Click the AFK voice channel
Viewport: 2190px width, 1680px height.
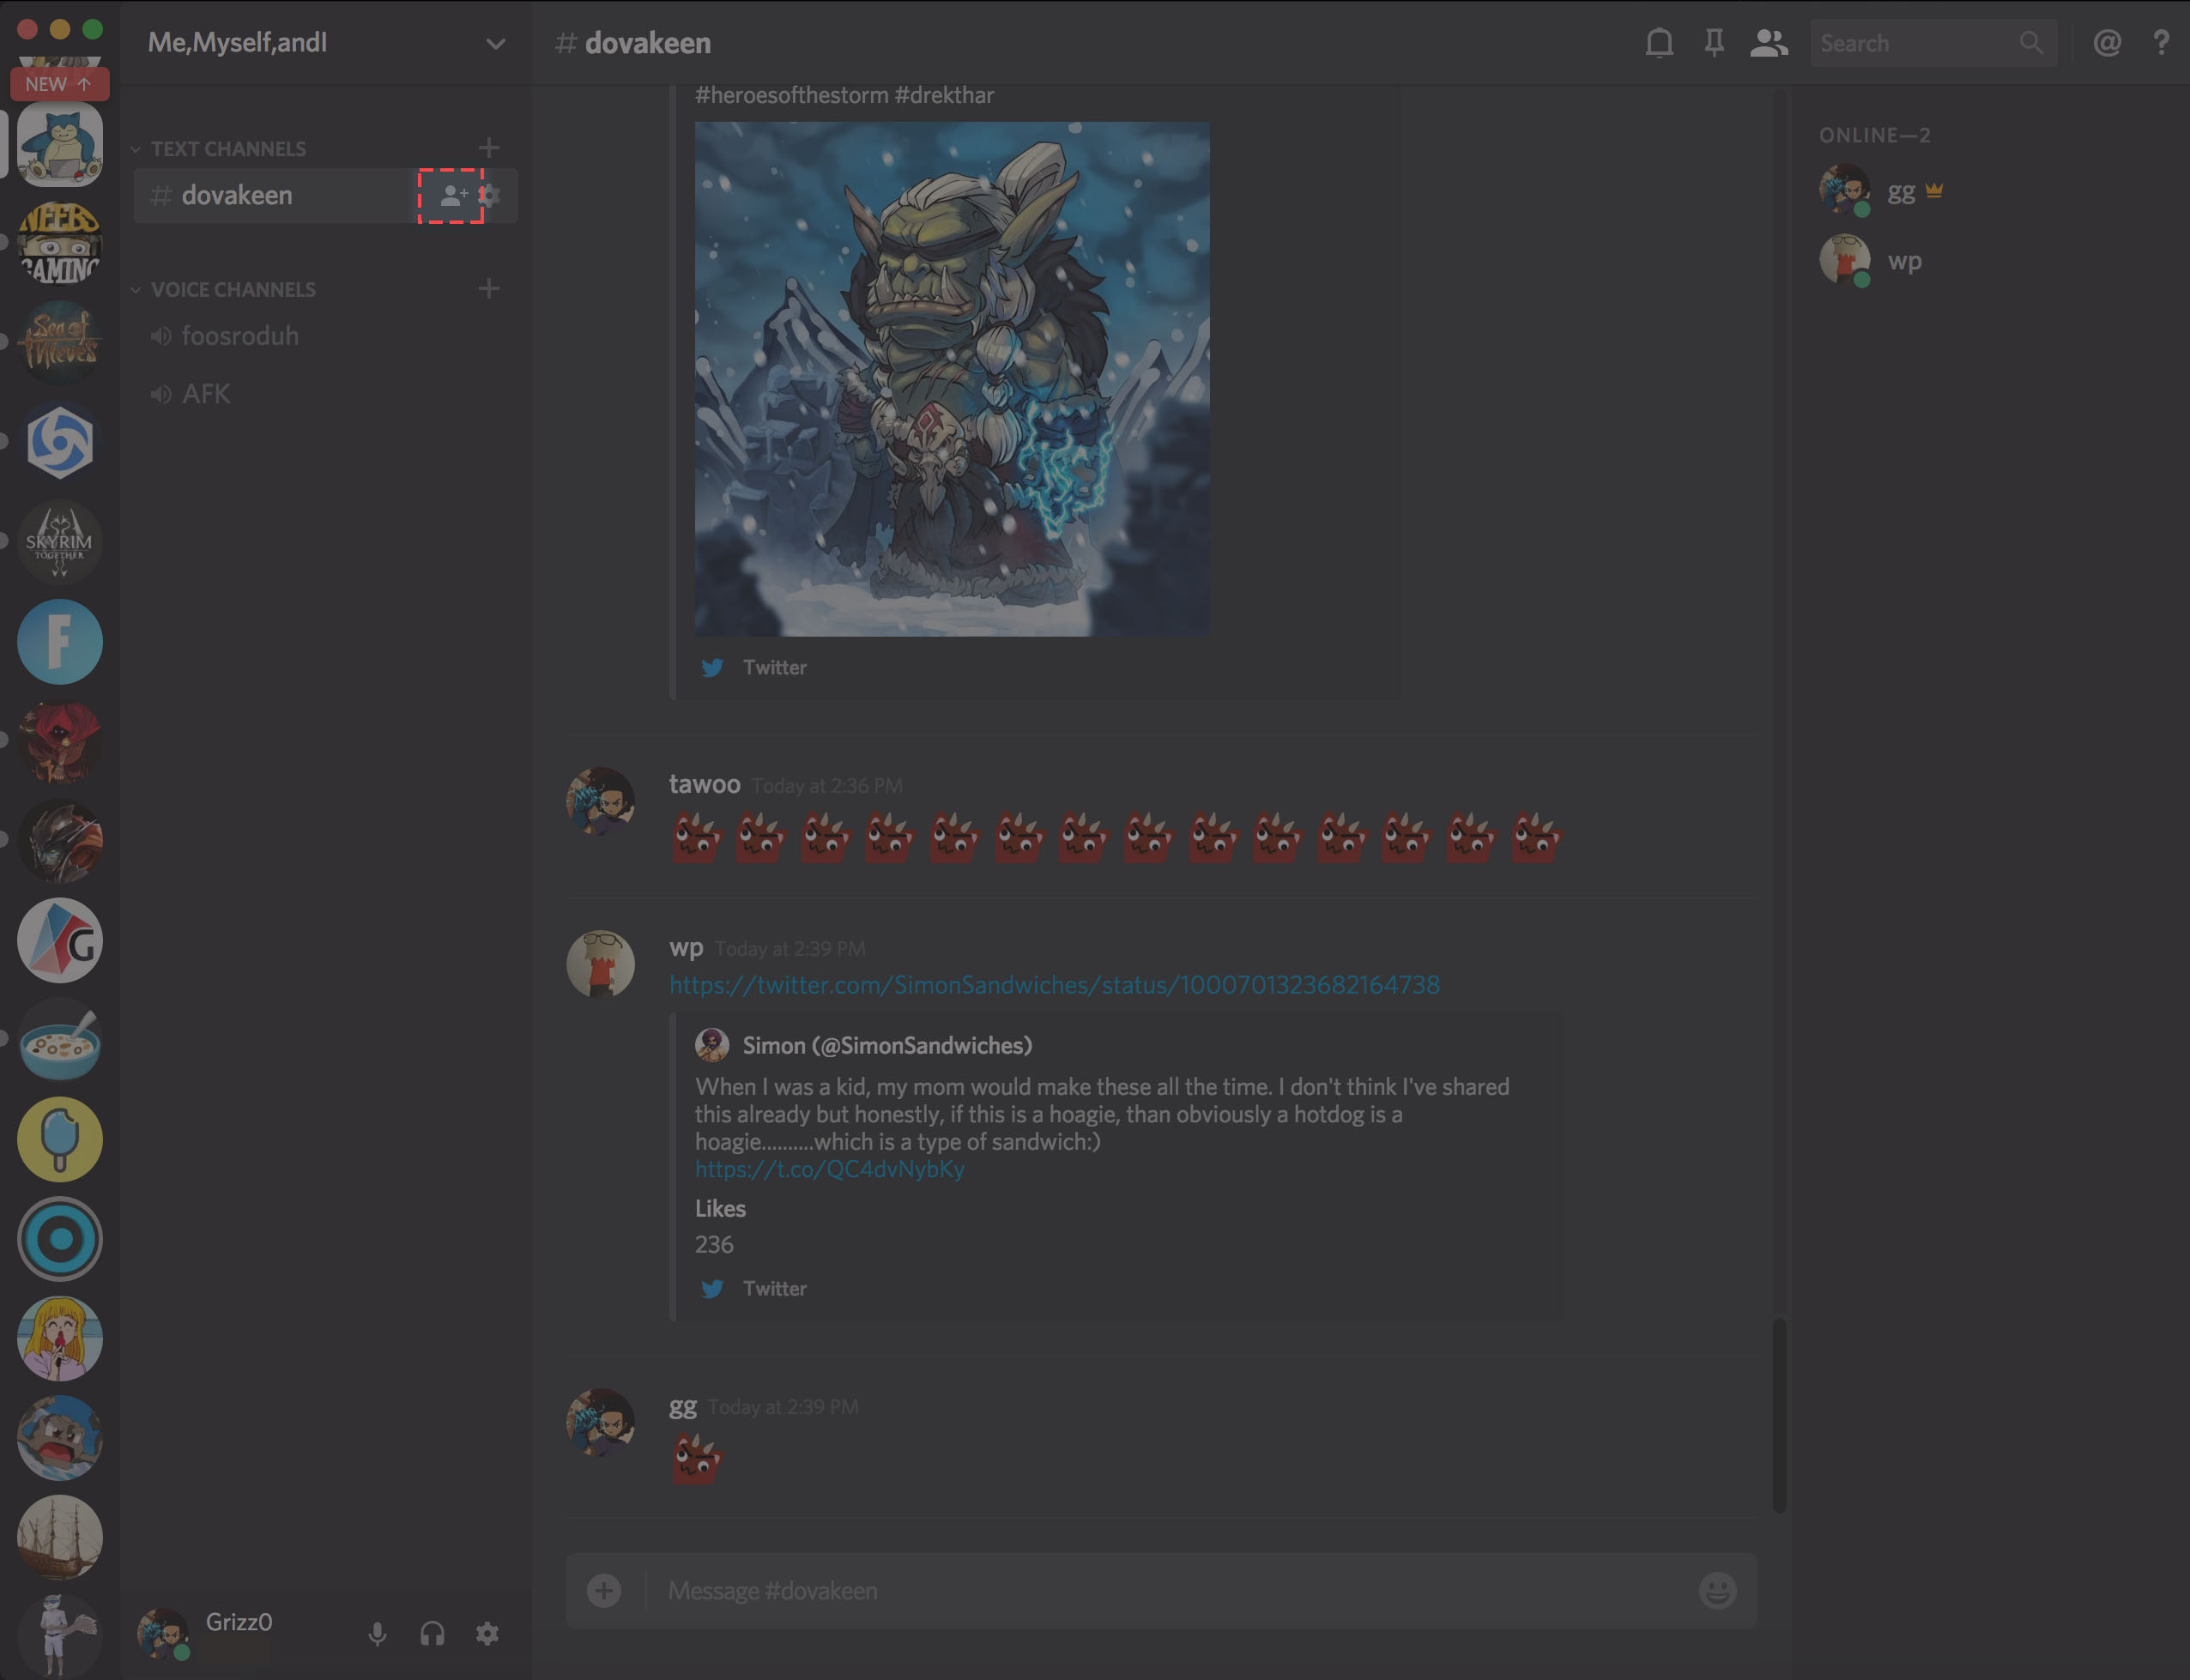point(205,394)
